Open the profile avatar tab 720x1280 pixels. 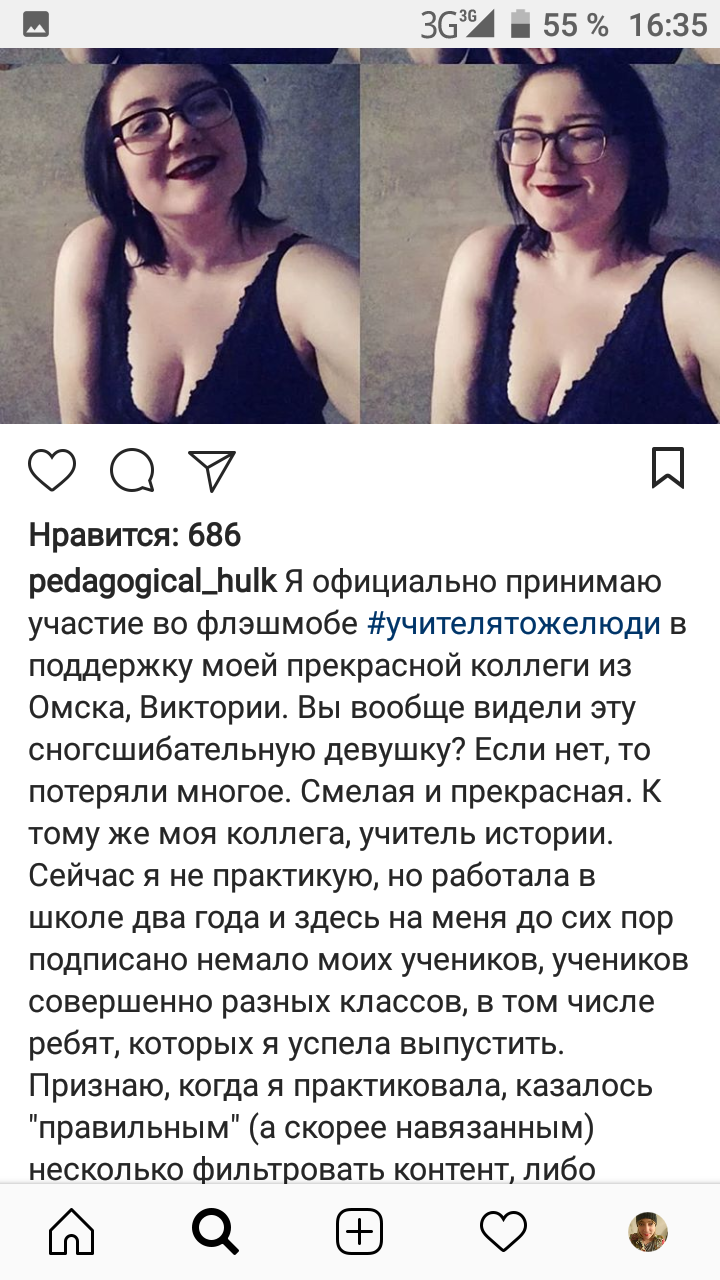[648, 1232]
